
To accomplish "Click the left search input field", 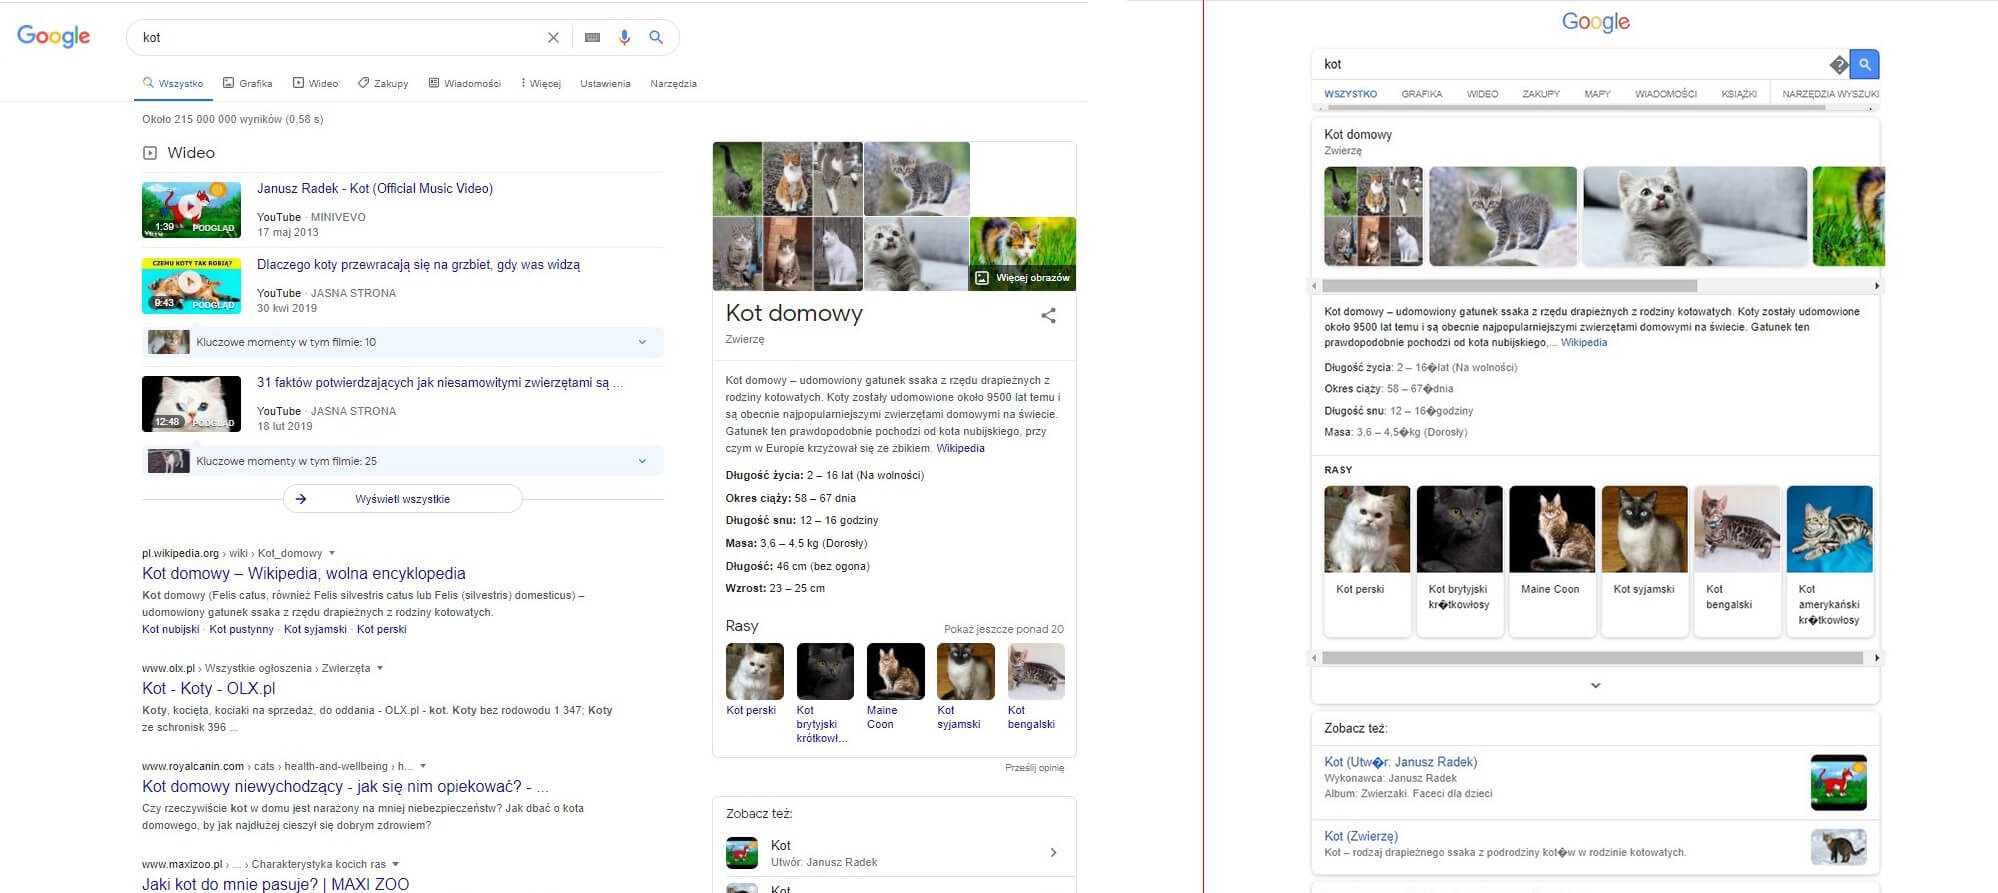I will (x=340, y=37).
